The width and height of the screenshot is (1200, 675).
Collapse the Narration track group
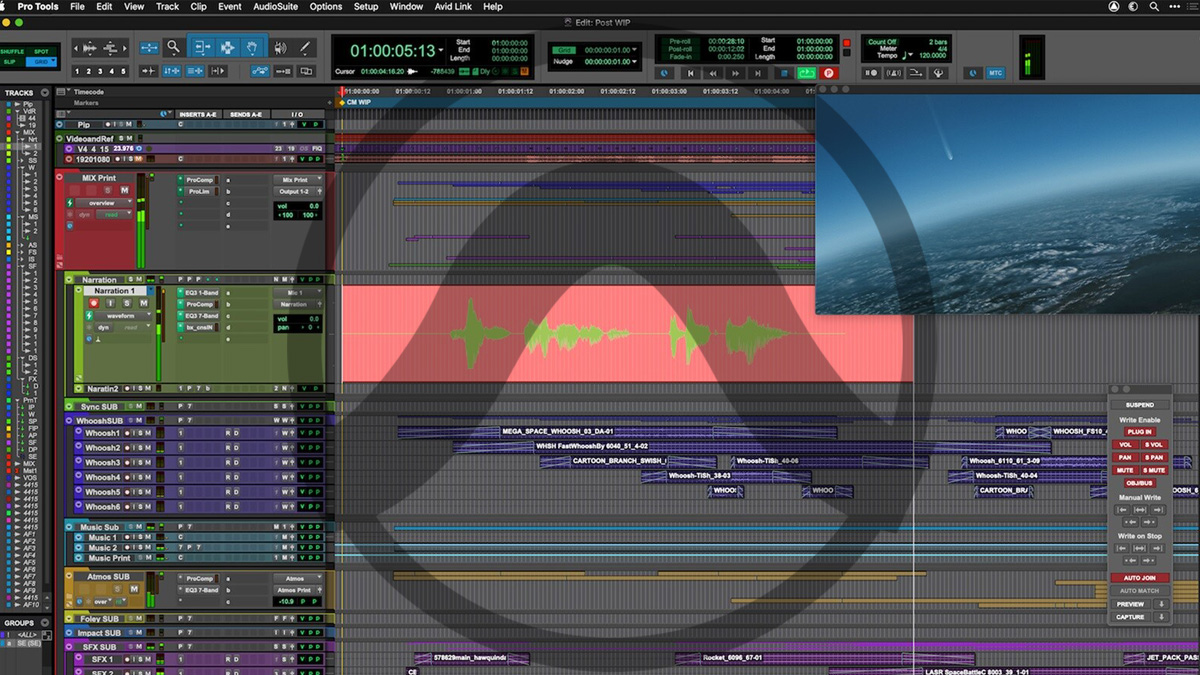(x=68, y=280)
